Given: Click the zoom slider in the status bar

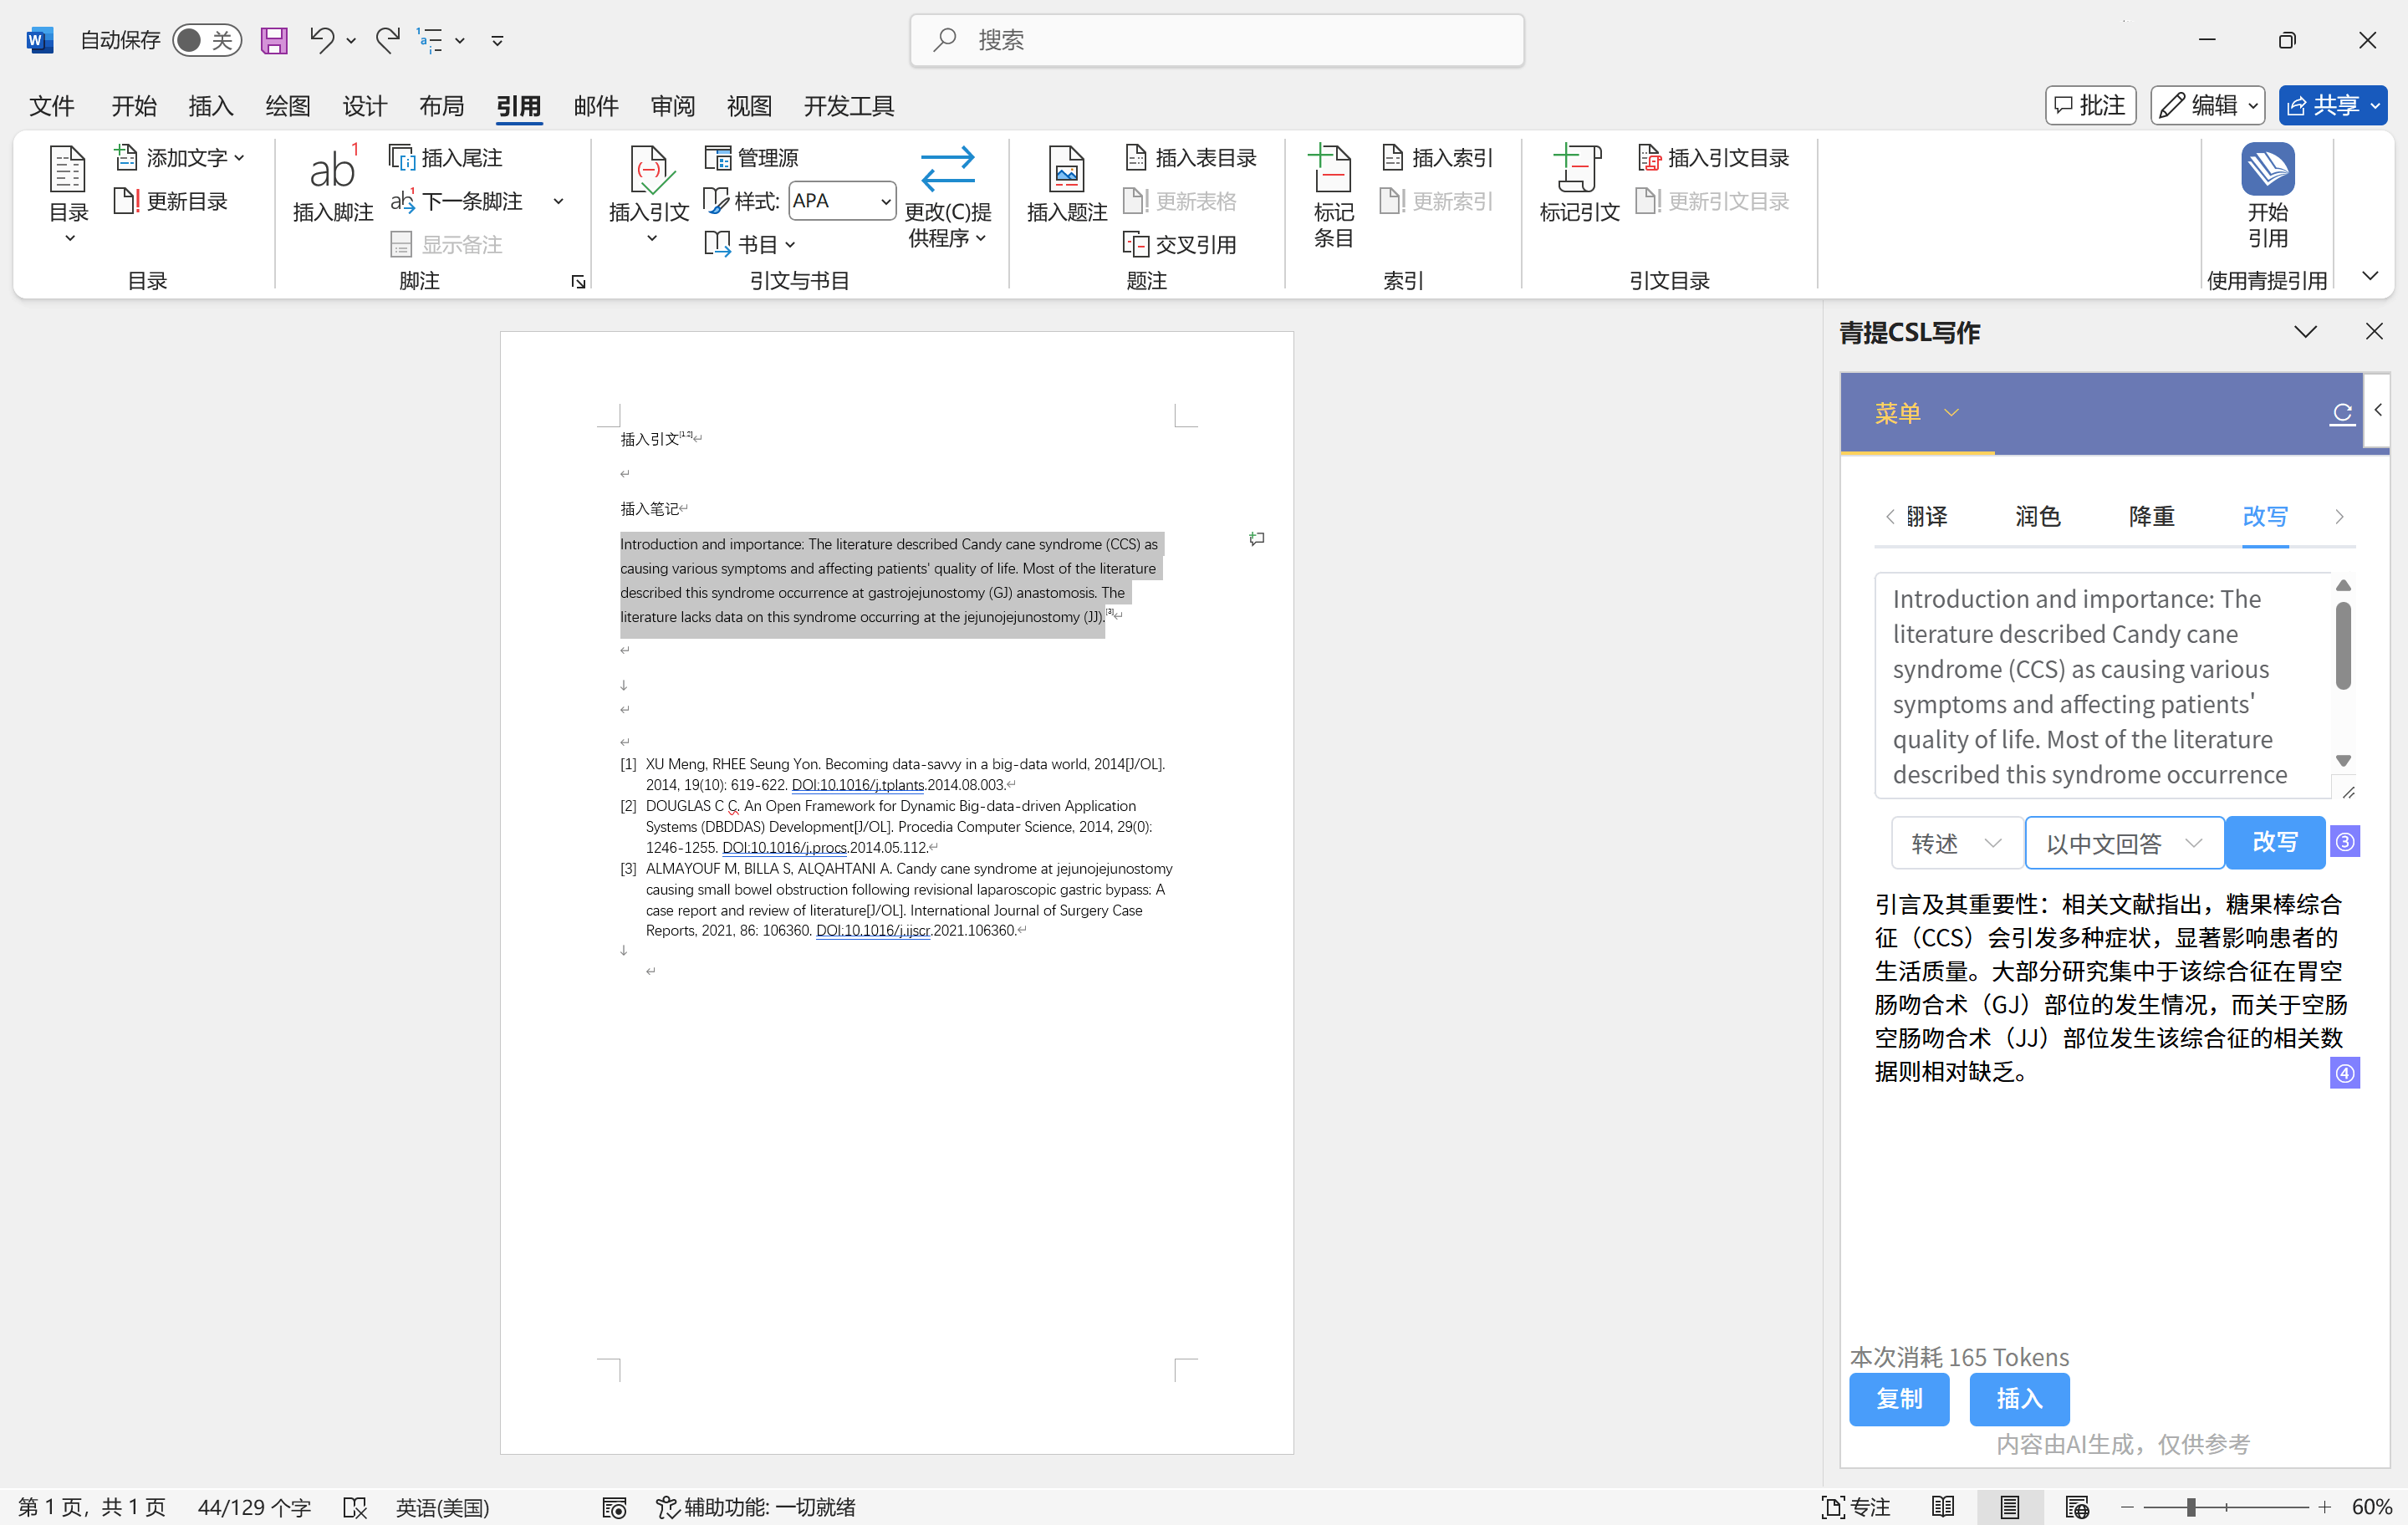Looking at the screenshot, I should click(x=2190, y=1506).
